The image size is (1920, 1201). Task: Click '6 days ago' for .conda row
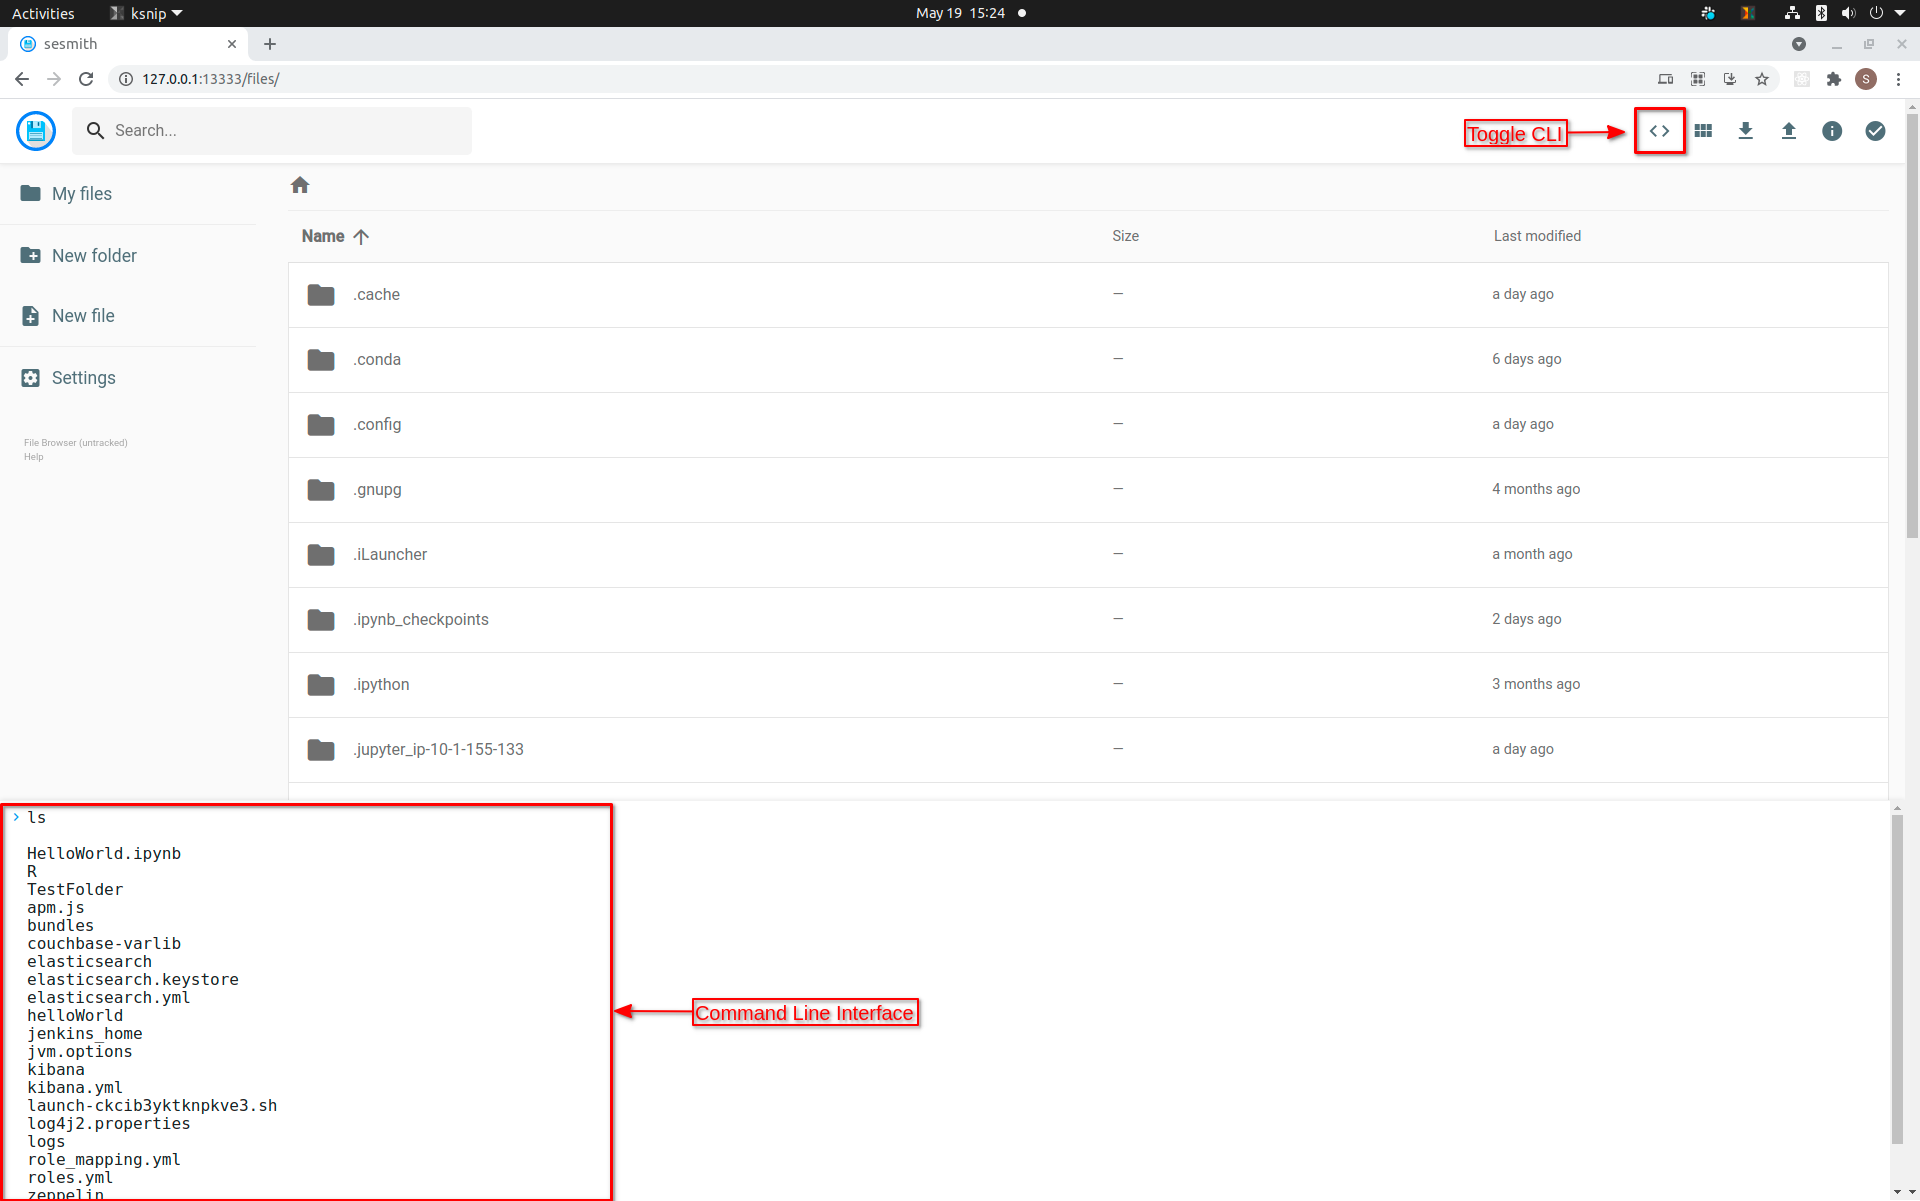pos(1527,359)
